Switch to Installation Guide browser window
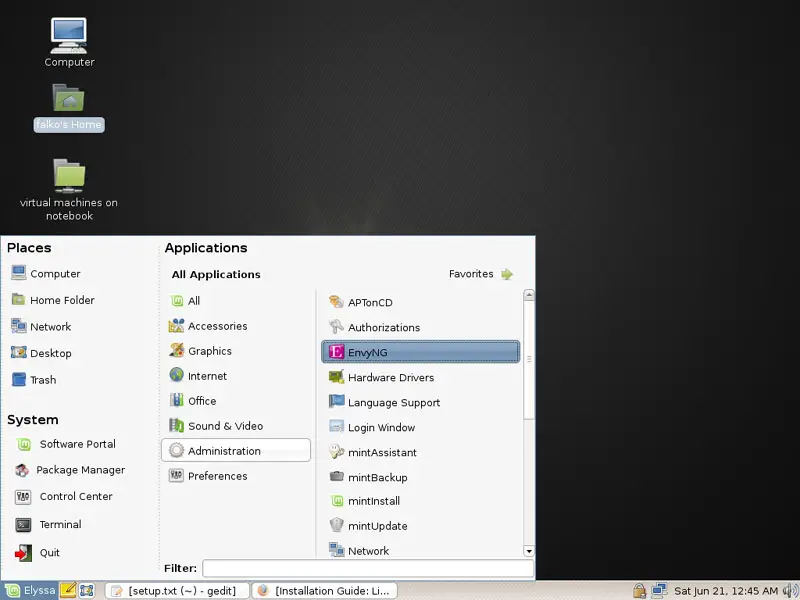This screenshot has width=800, height=600. point(324,591)
